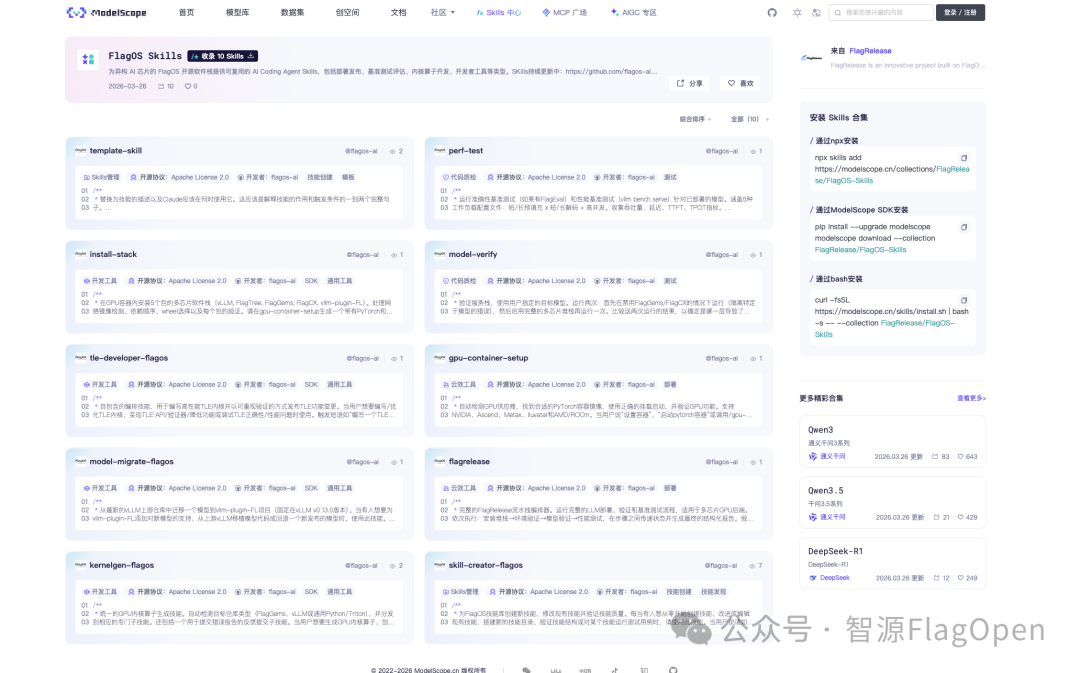The height and width of the screenshot is (673, 1080).
Task: Open the flagrelease skill card title
Action: [x=469, y=462]
